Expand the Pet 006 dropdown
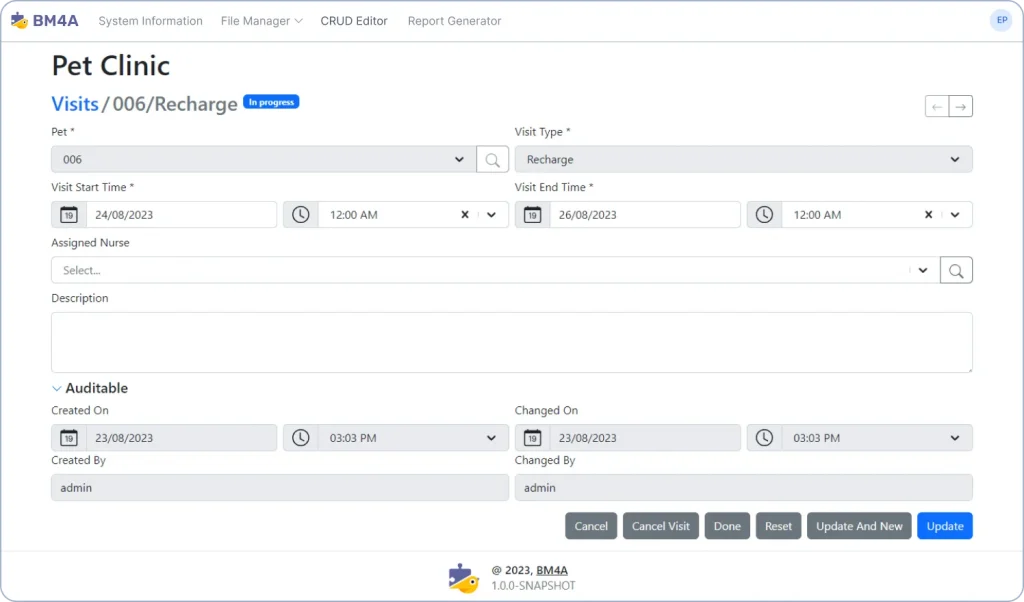The height and width of the screenshot is (602, 1024). (x=459, y=159)
